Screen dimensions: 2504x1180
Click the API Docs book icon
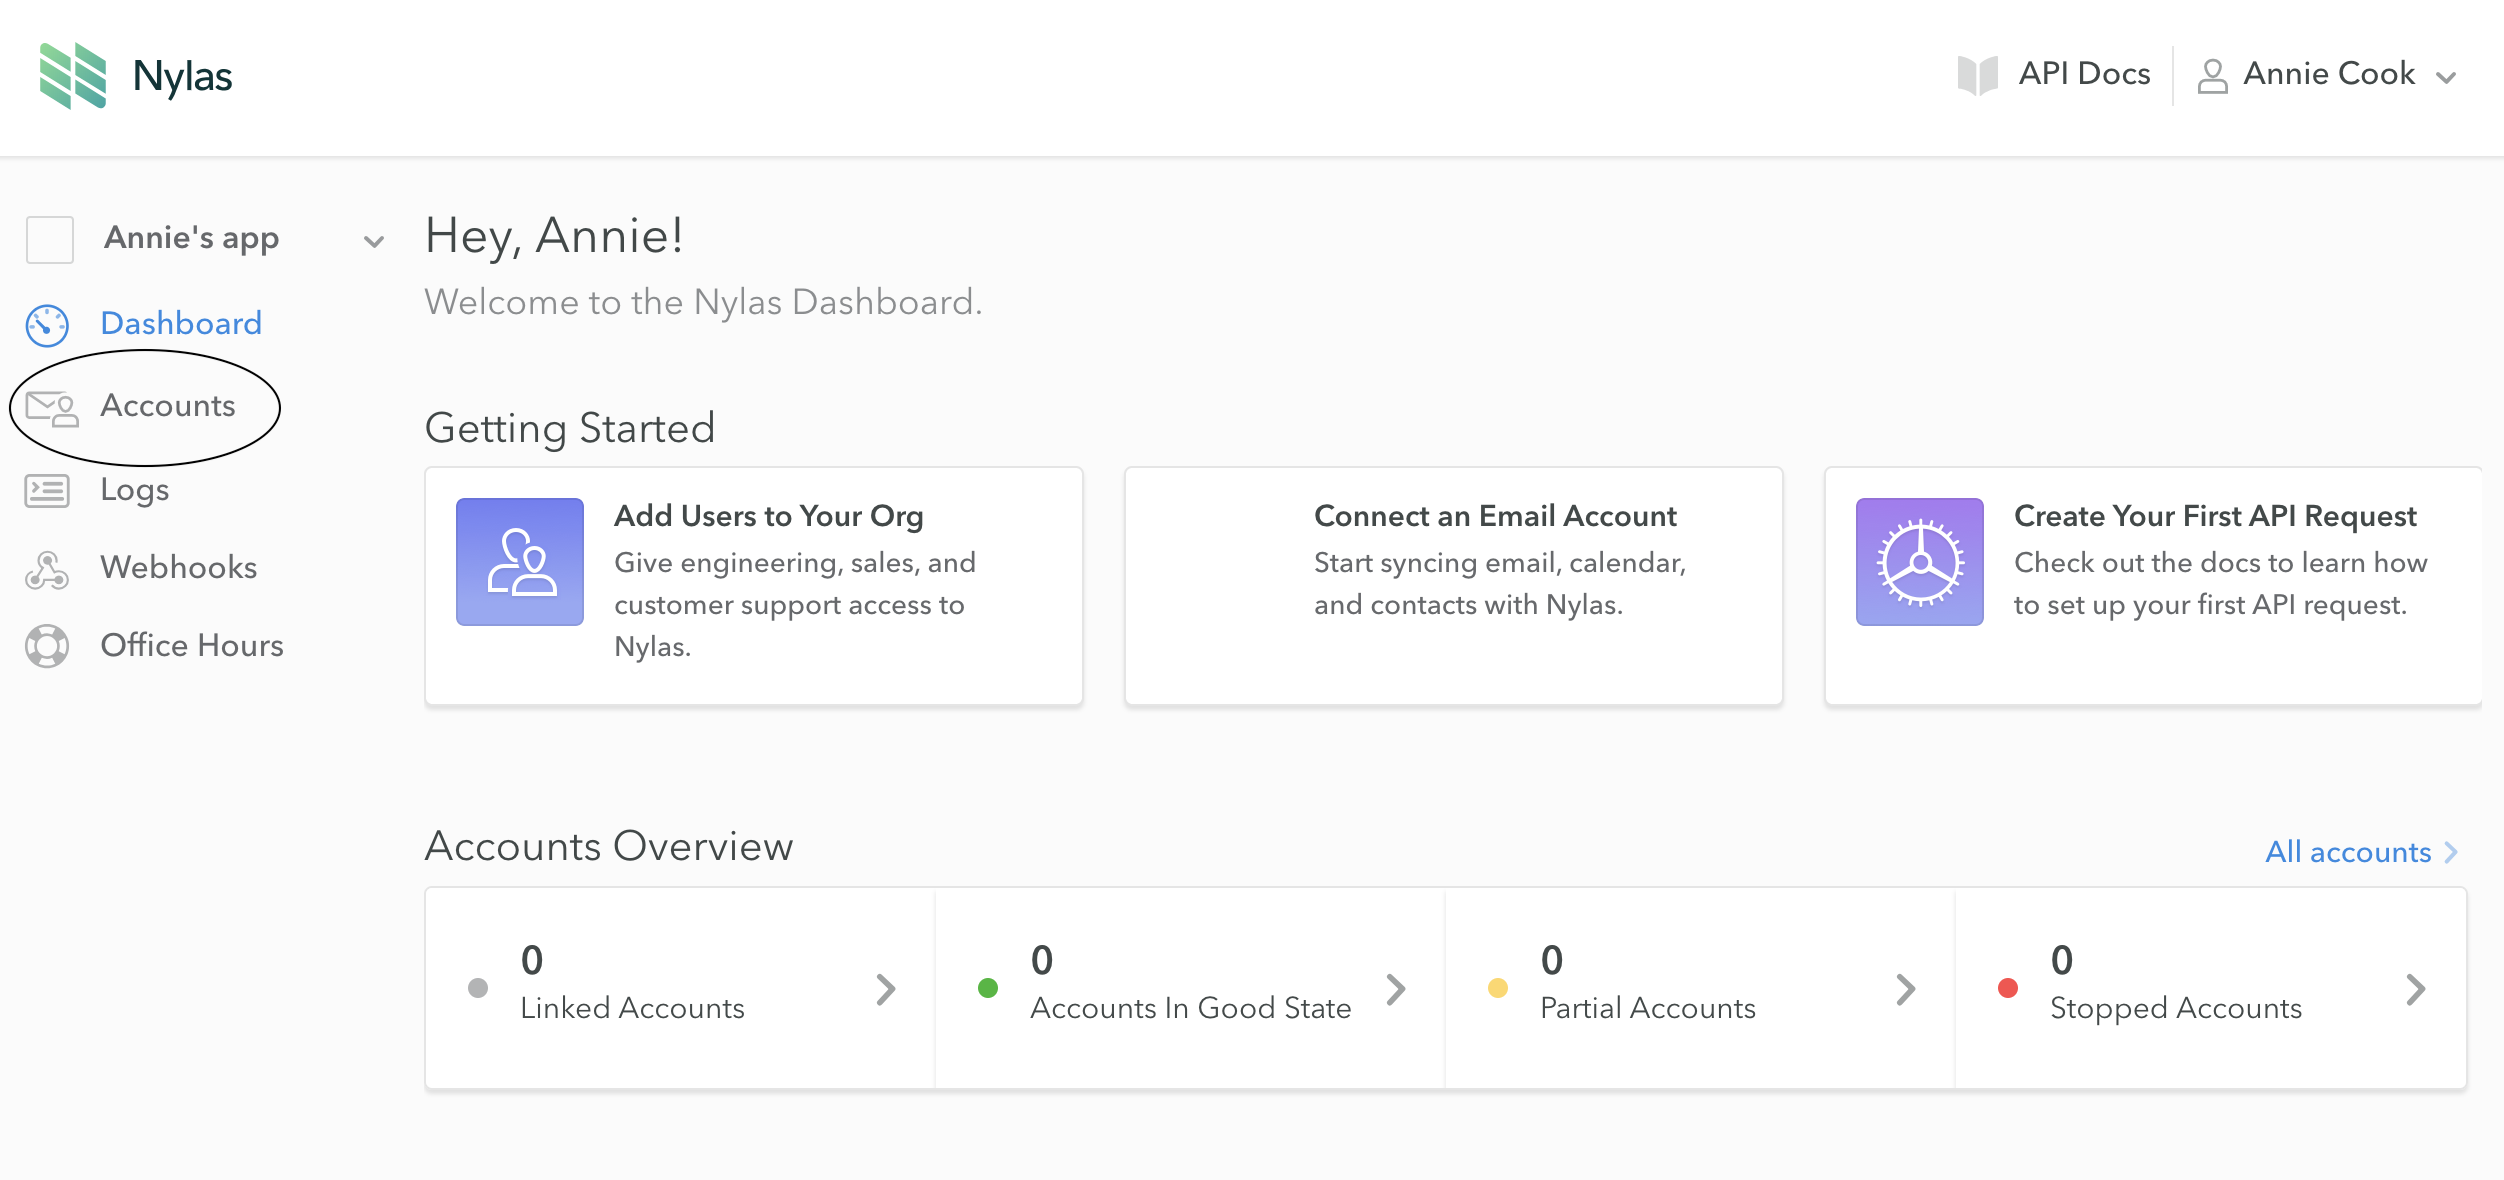pos(1977,75)
